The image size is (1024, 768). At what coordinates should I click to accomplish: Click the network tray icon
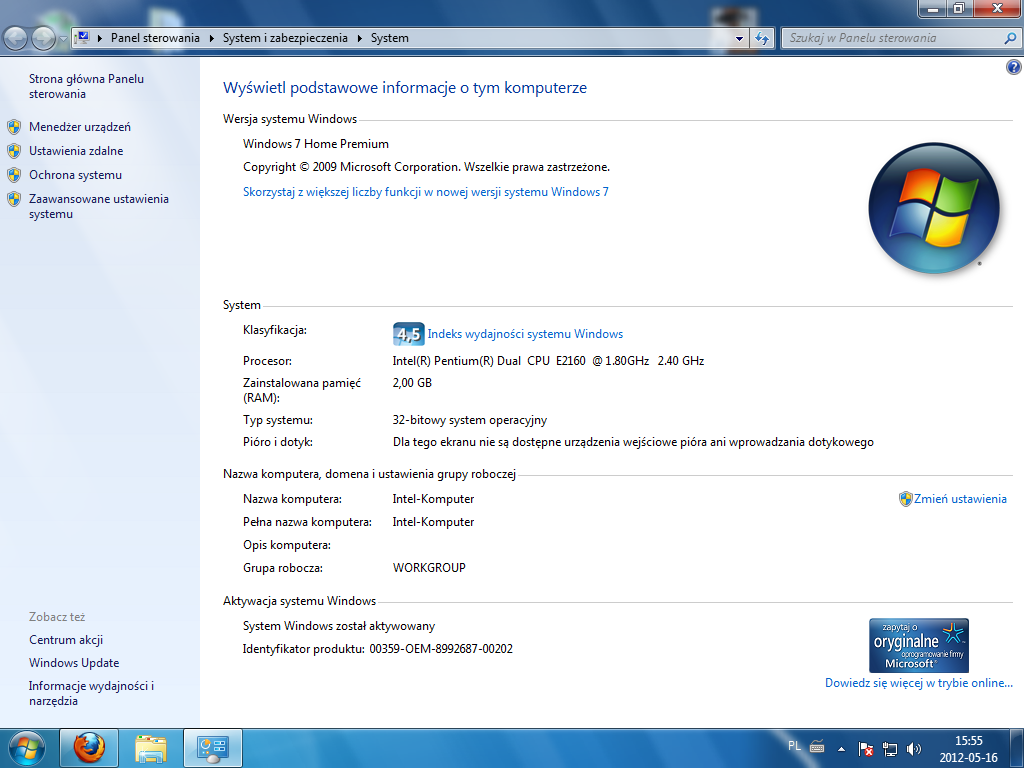[889, 749]
